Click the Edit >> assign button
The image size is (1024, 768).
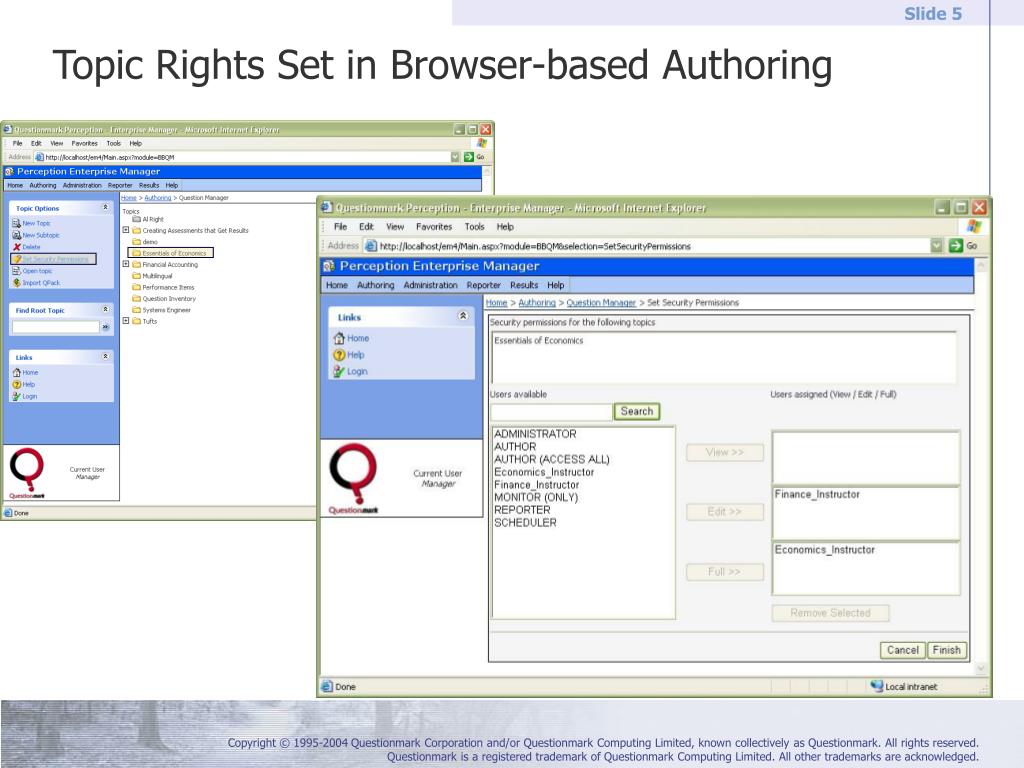(724, 511)
